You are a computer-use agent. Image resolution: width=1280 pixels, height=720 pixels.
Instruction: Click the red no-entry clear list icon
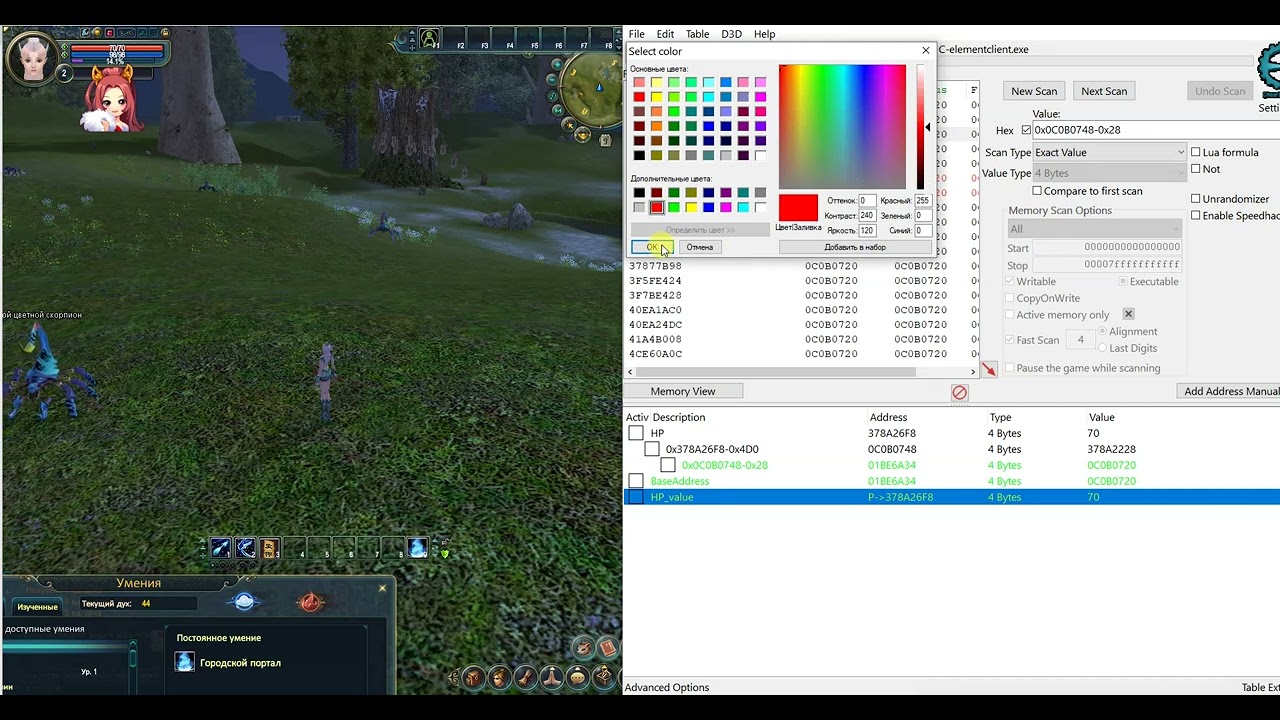click(x=960, y=393)
